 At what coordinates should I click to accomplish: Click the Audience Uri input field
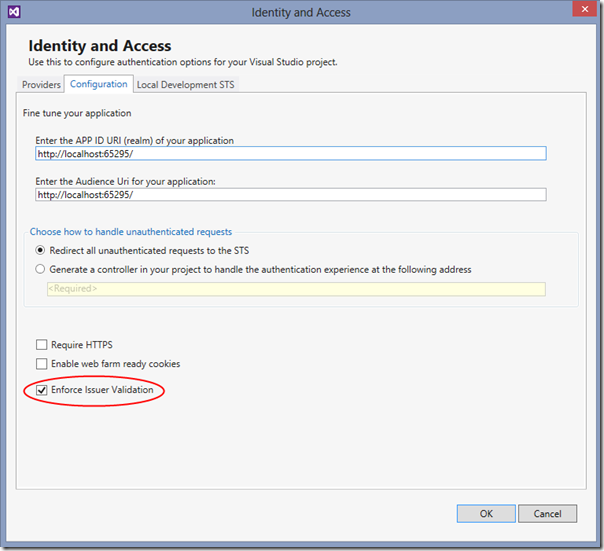tap(291, 195)
